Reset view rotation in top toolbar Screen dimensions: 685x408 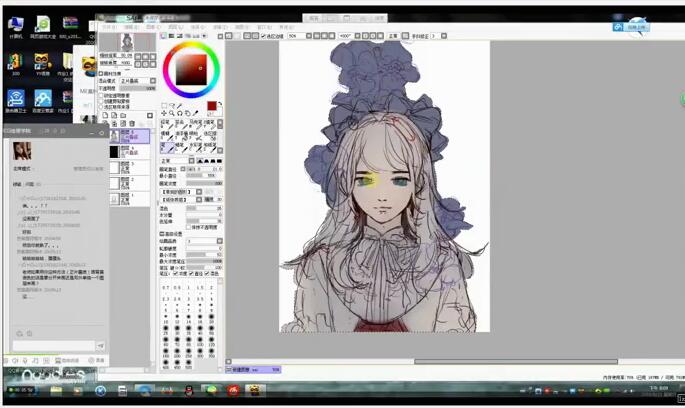point(380,36)
